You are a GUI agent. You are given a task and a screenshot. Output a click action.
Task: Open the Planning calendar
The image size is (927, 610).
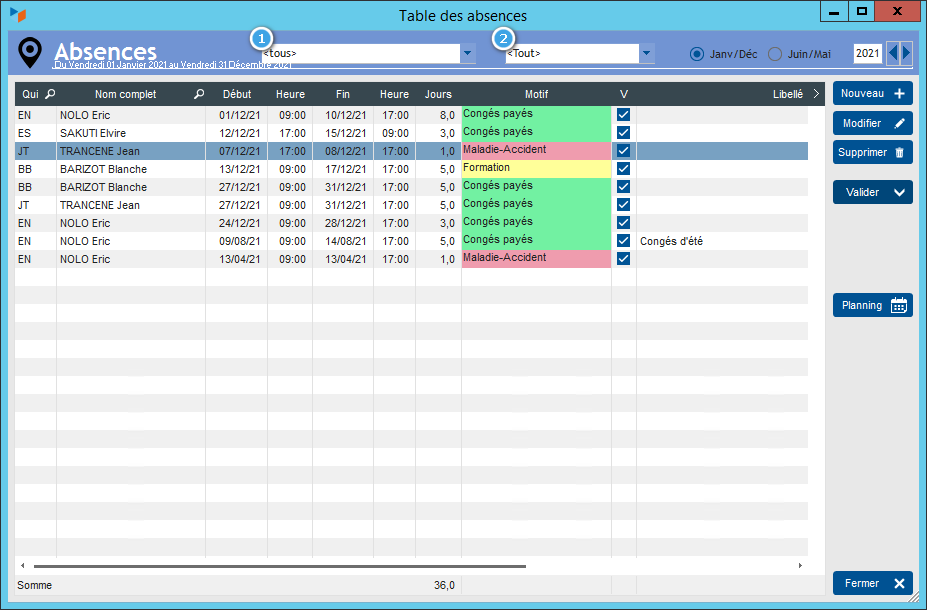872,306
